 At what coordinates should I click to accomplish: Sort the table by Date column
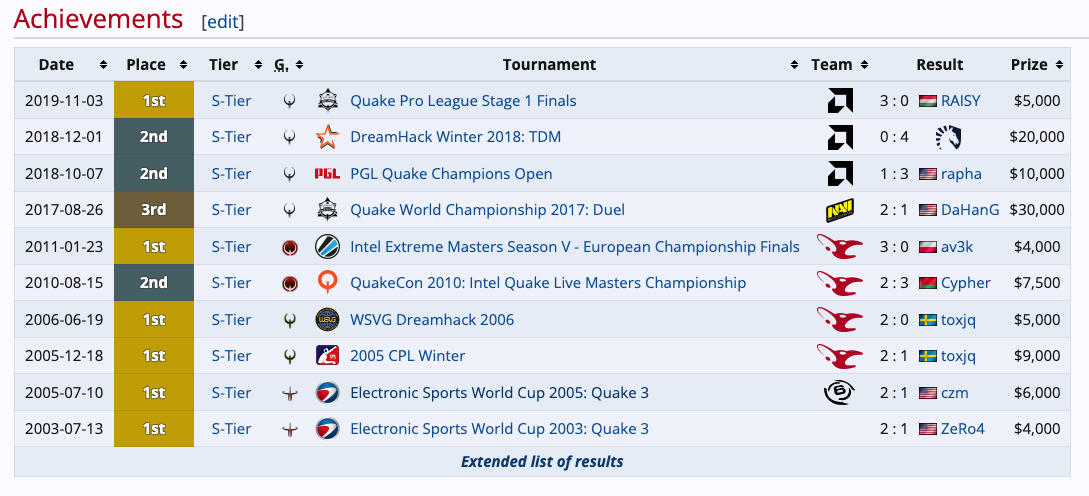coord(103,65)
